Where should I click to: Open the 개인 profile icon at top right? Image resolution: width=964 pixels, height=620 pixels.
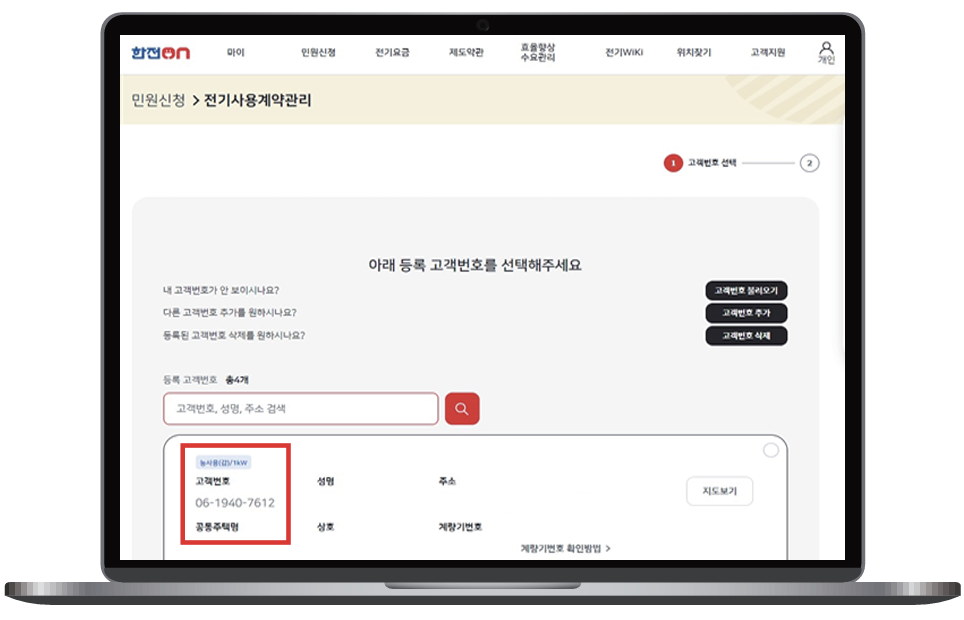click(825, 50)
